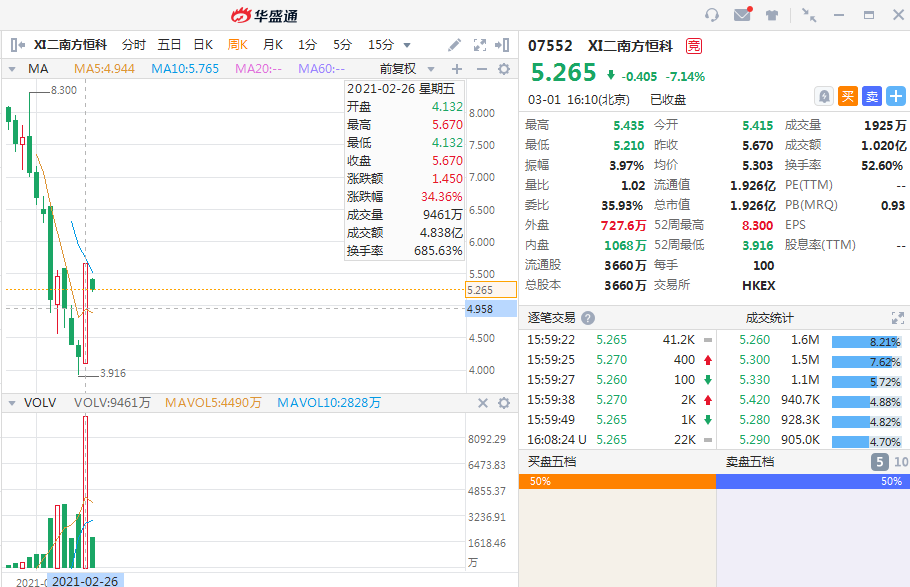Switch to the 月K chart tab
Screen dimensions: 910x587
point(272,45)
